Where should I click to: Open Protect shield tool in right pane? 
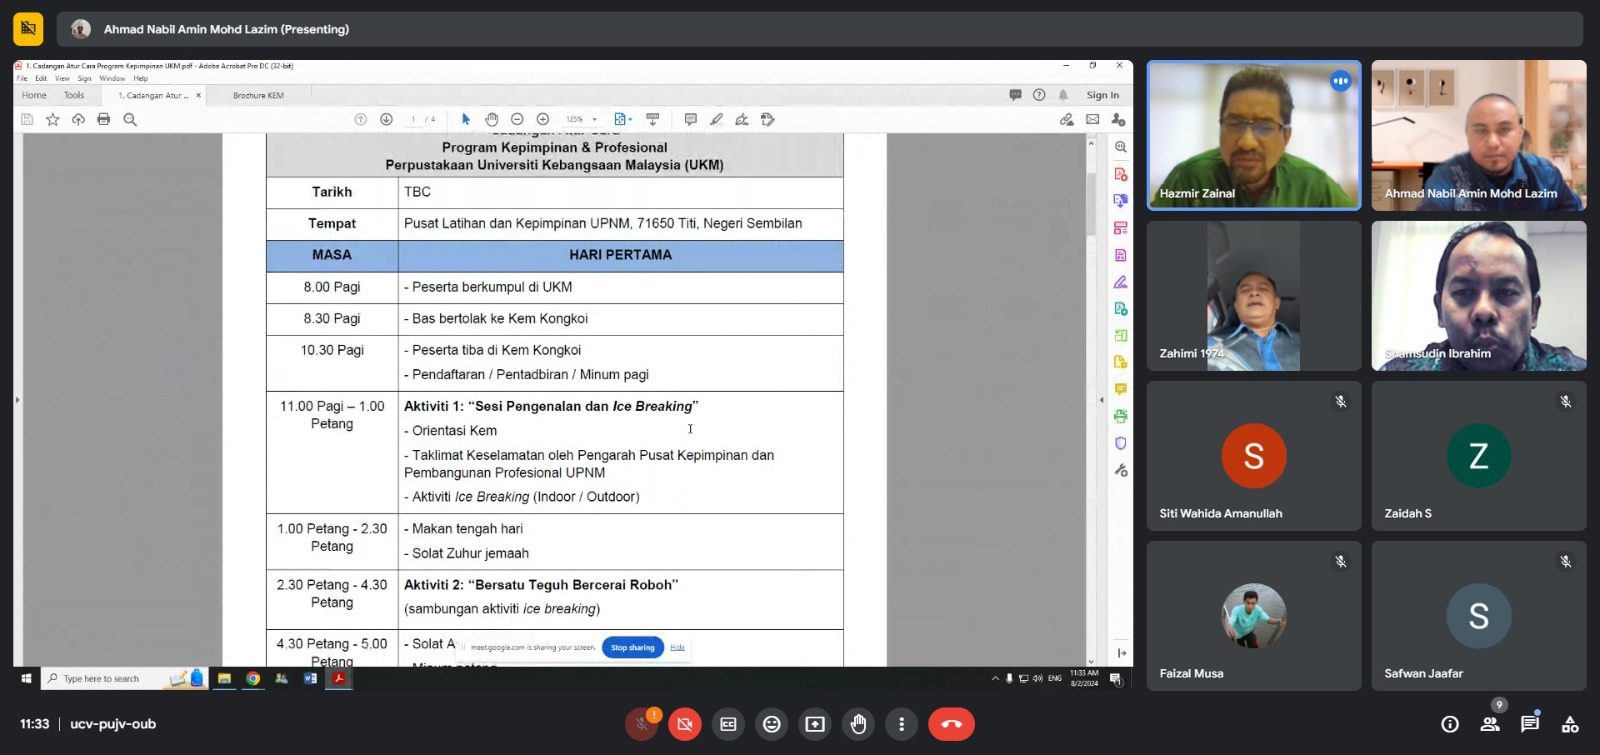point(1121,443)
